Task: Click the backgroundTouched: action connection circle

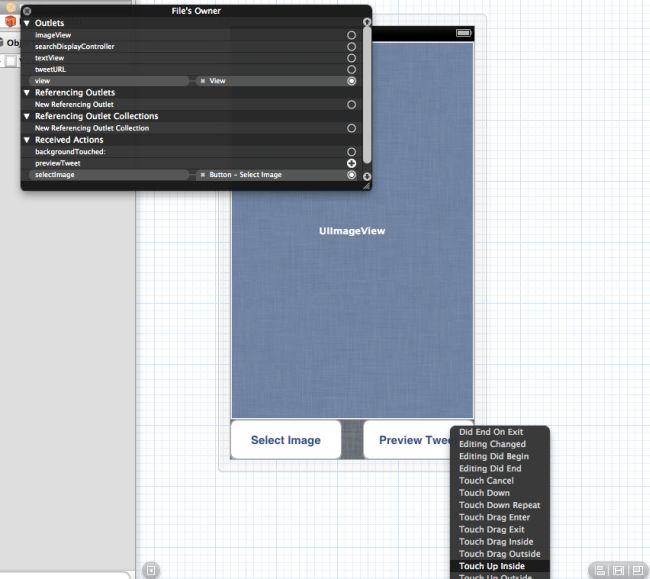Action: pos(351,152)
